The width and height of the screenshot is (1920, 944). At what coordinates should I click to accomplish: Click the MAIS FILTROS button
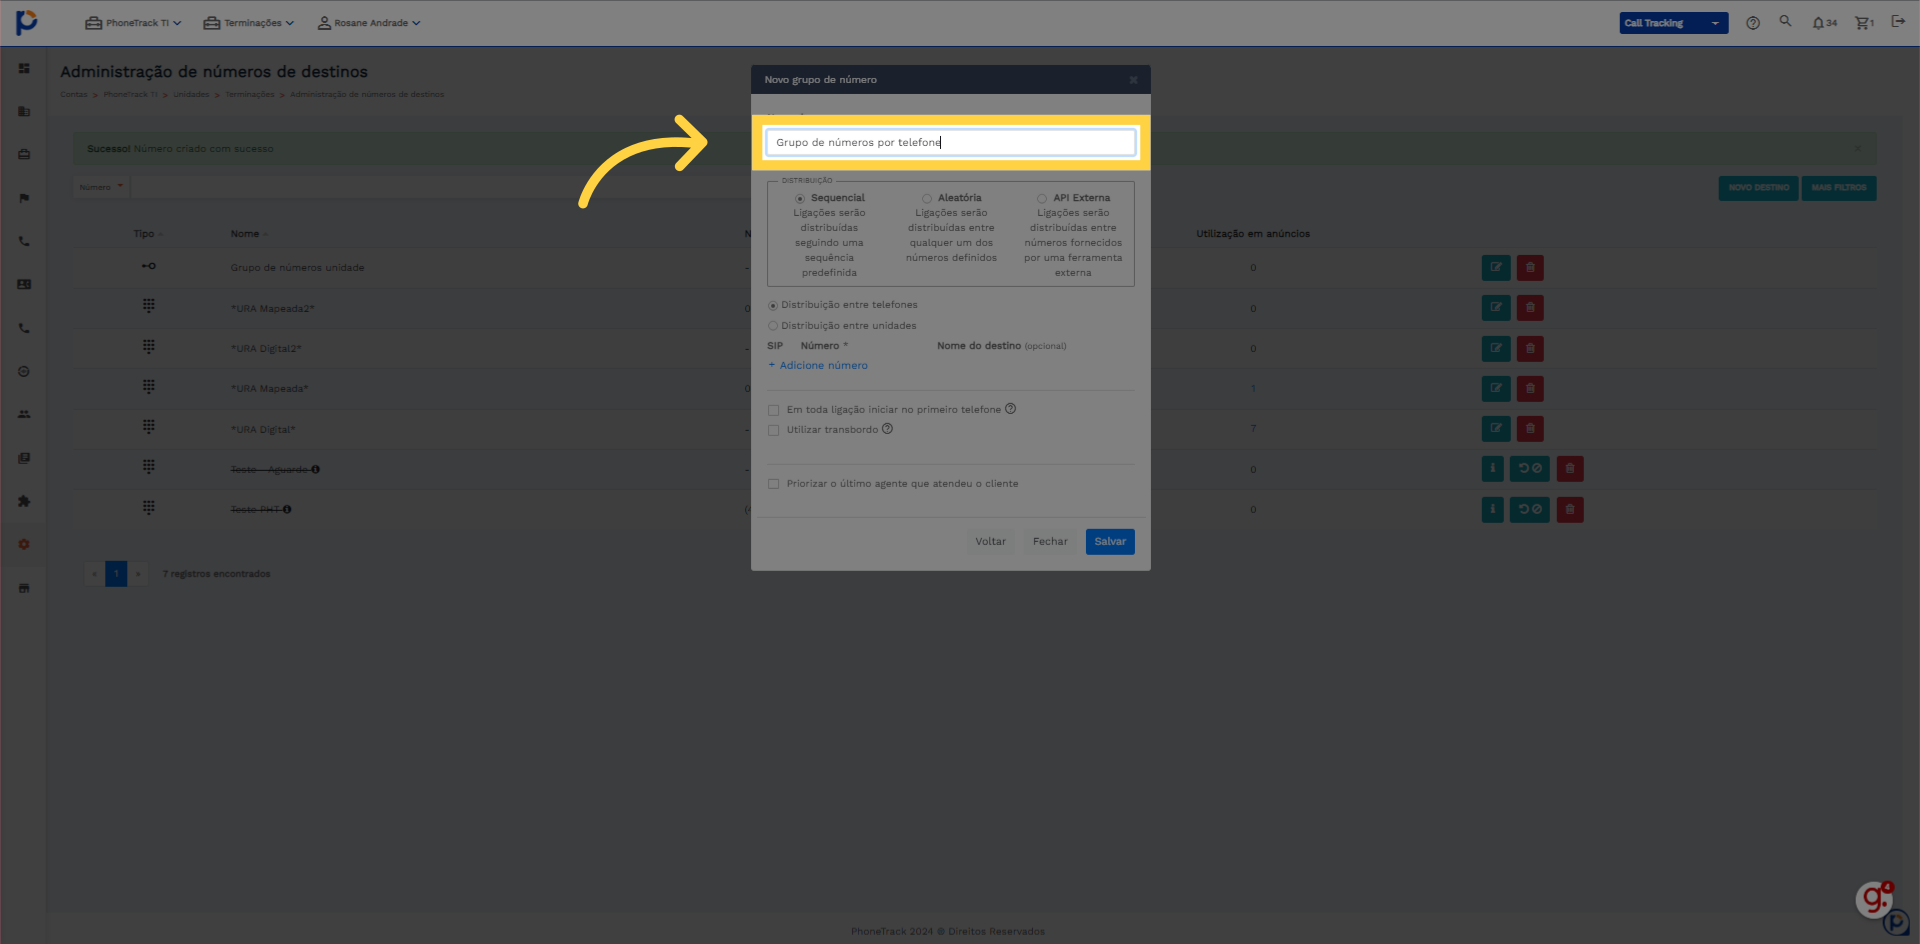click(1838, 188)
